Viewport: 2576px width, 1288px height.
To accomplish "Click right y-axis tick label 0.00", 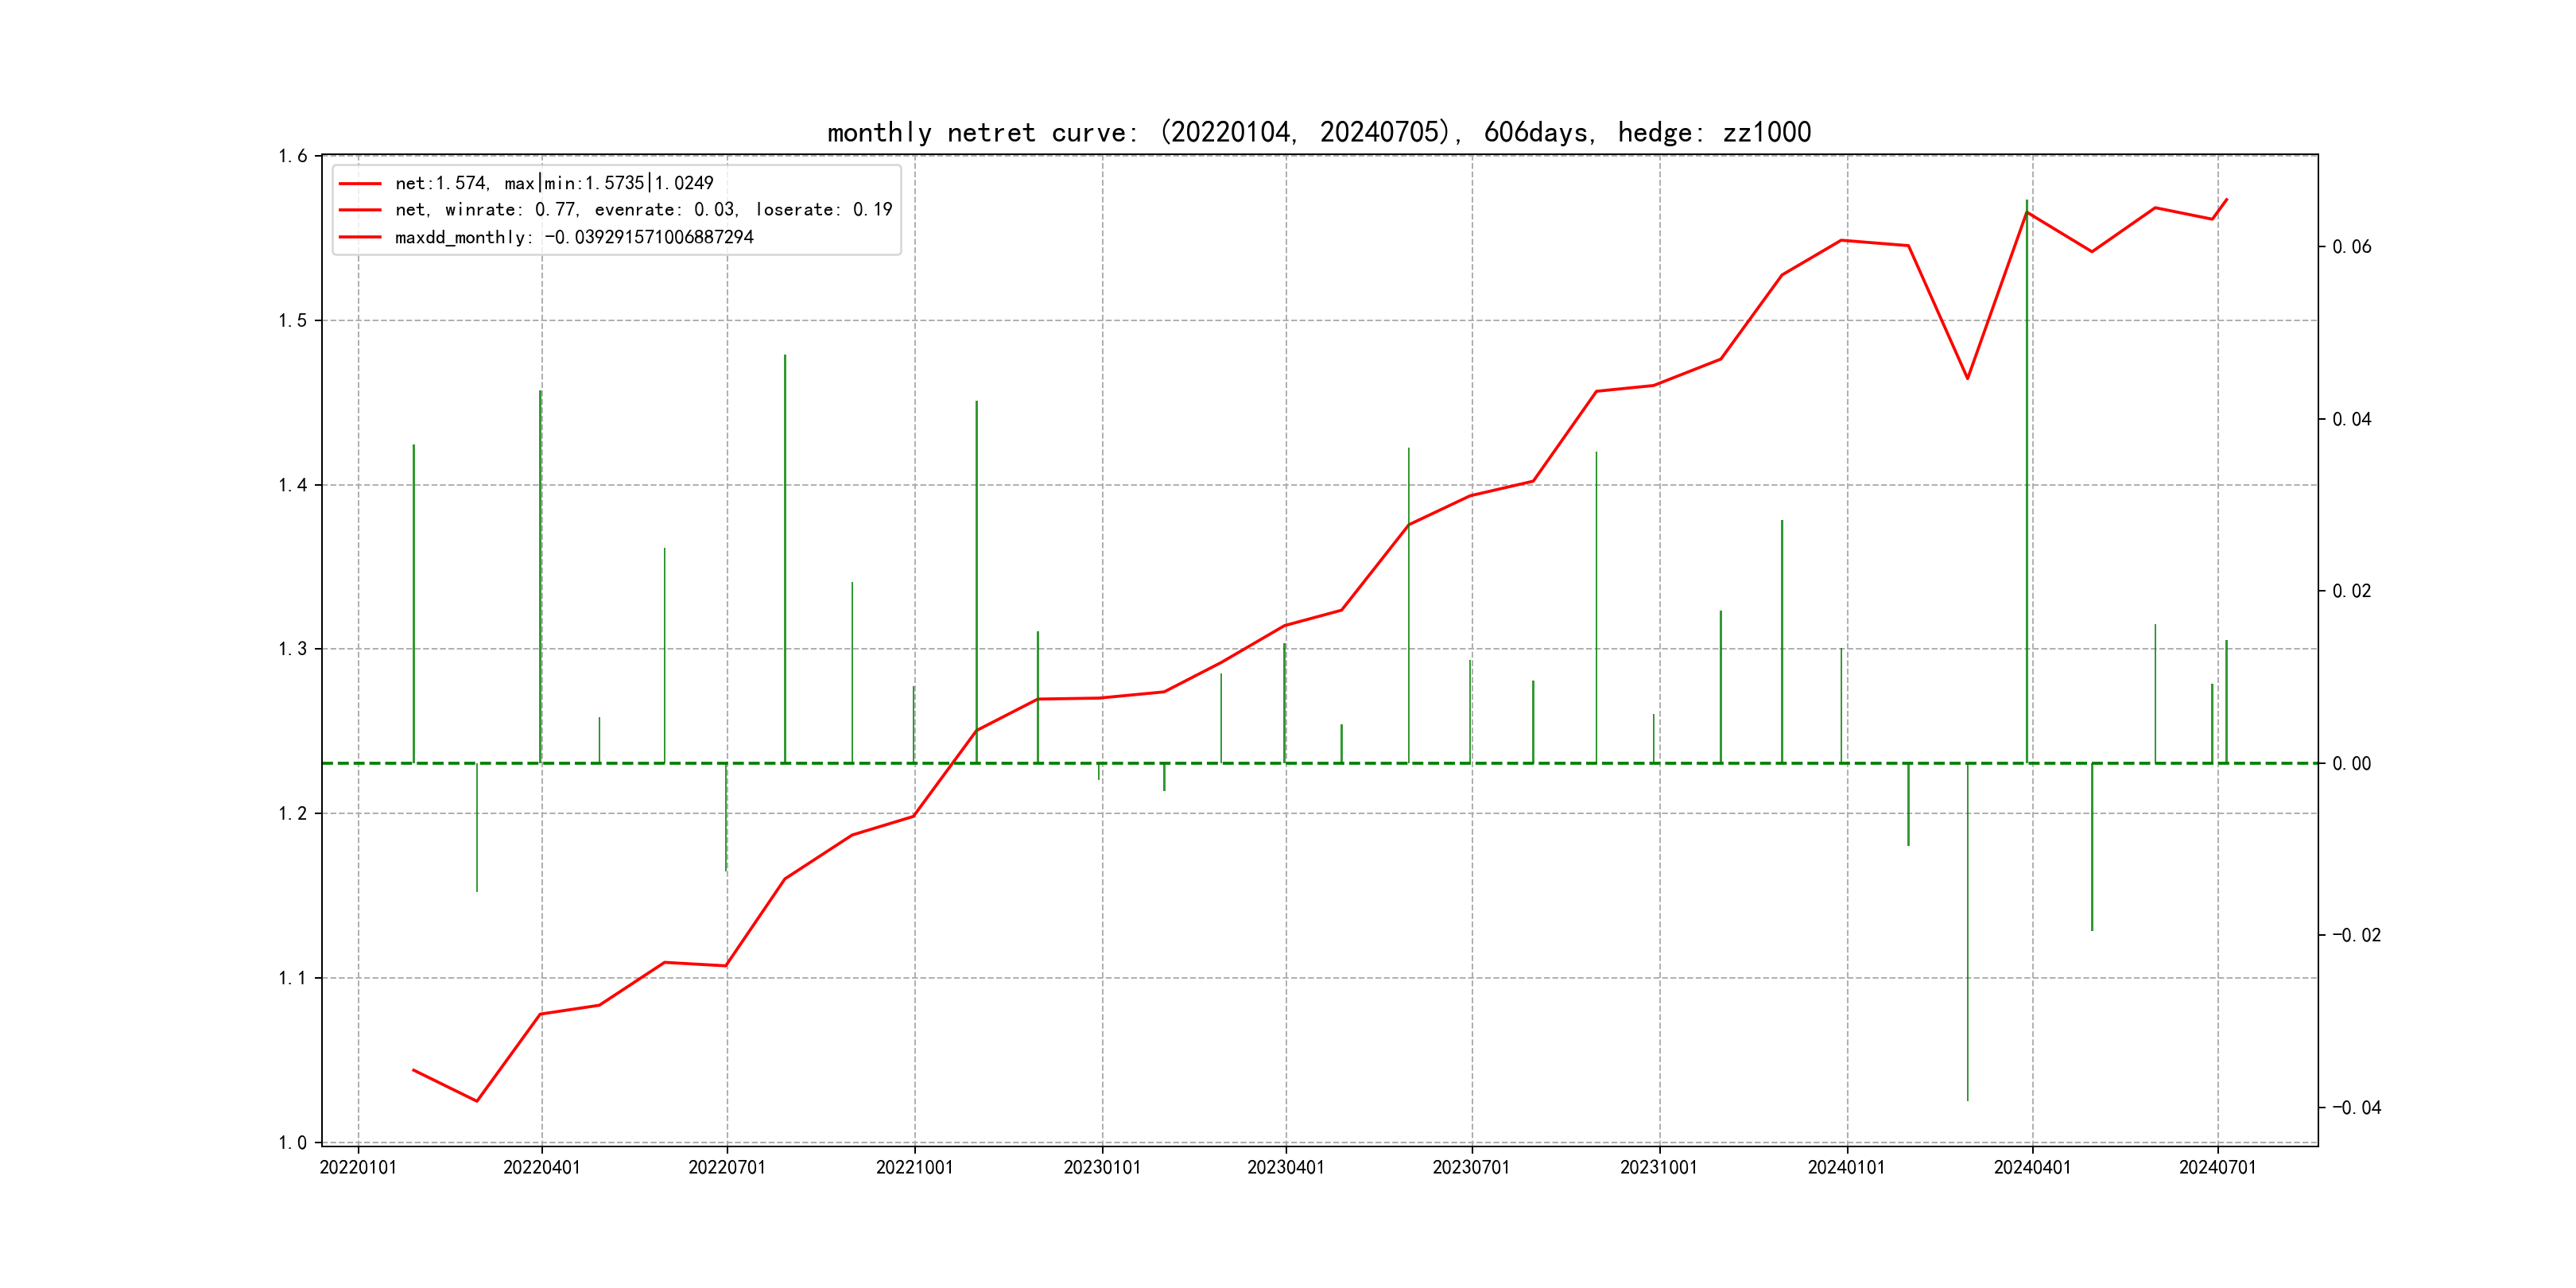I will (2351, 764).
